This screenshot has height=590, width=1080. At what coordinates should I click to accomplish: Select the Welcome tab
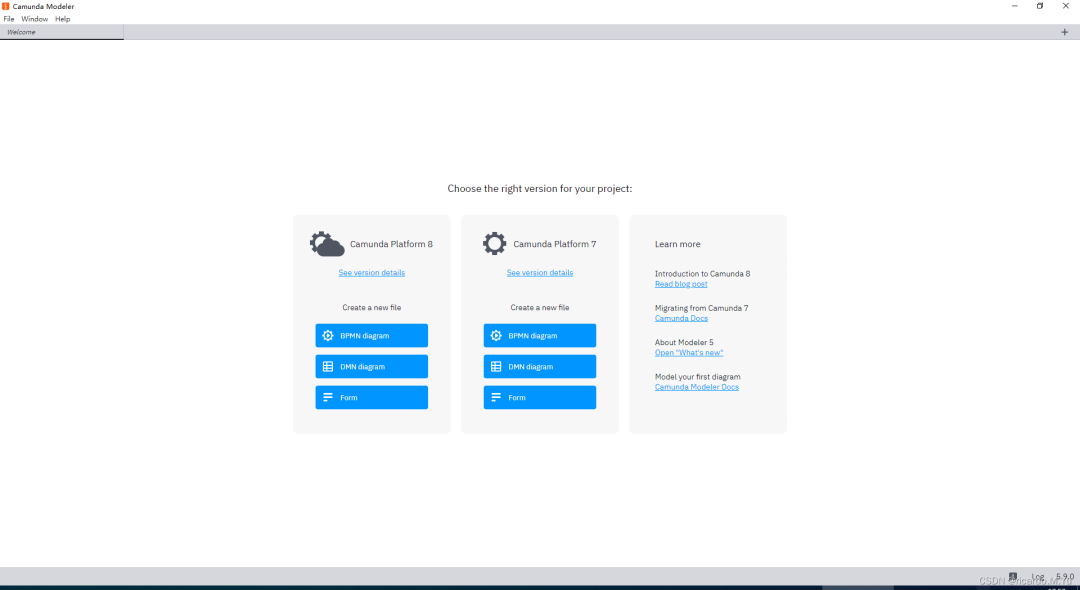[x=21, y=31]
